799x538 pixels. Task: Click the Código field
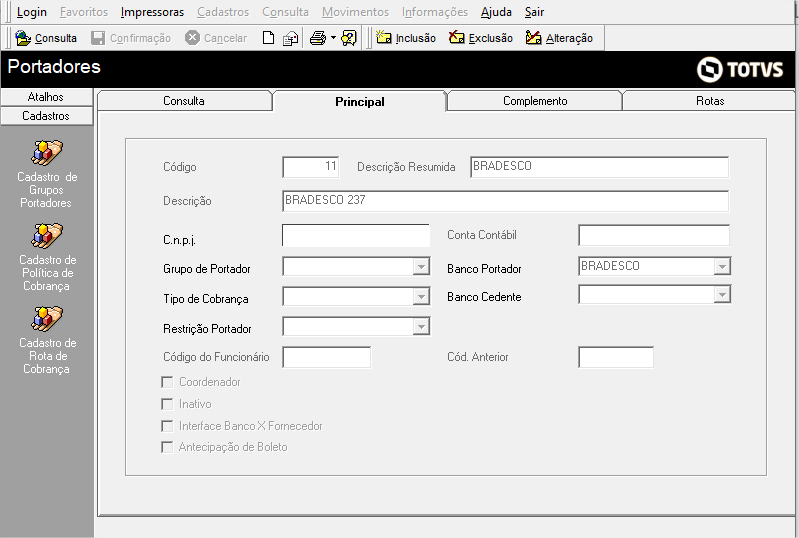pos(310,167)
